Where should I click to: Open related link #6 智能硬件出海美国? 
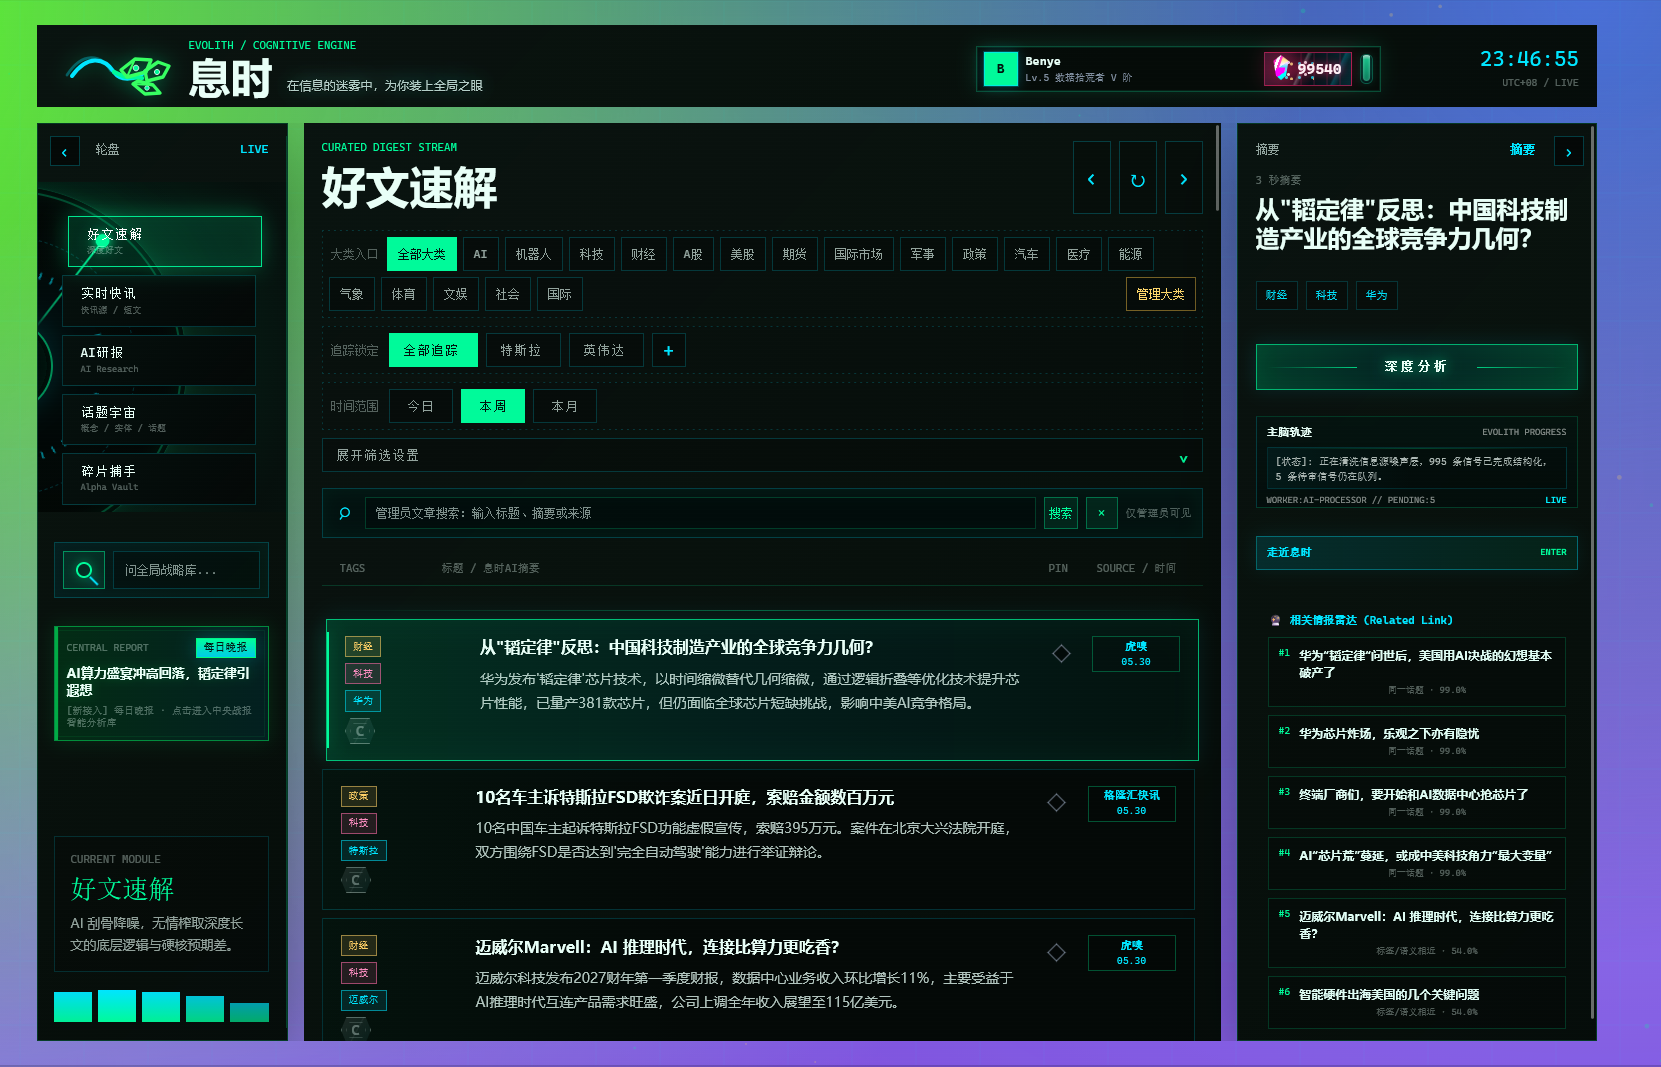(x=1416, y=1002)
